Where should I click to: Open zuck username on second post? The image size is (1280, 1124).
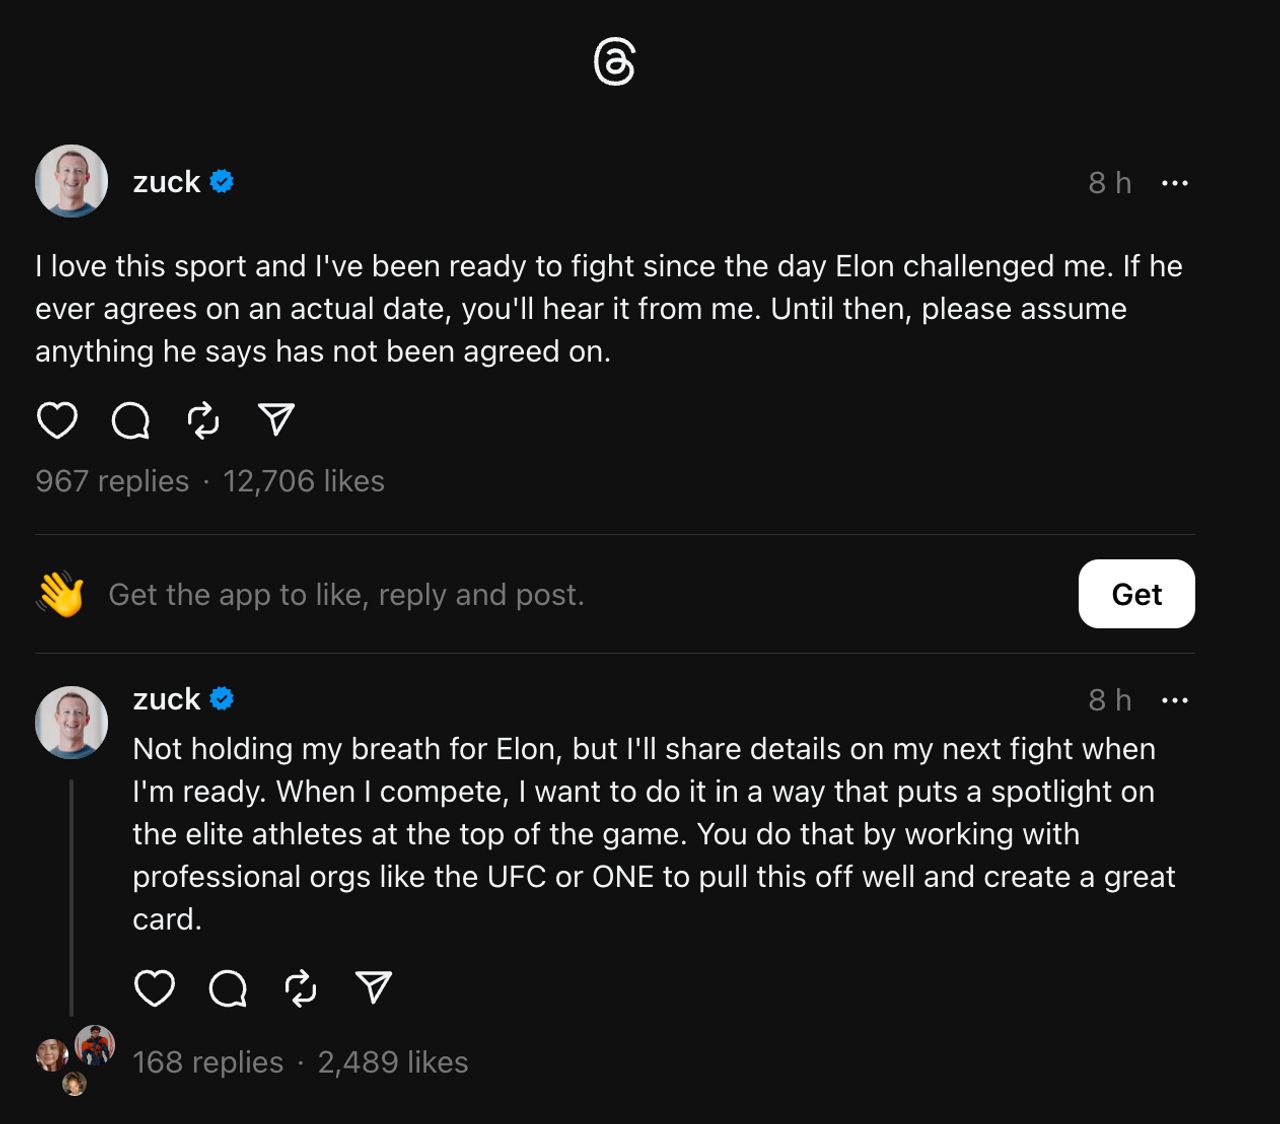[x=166, y=699]
